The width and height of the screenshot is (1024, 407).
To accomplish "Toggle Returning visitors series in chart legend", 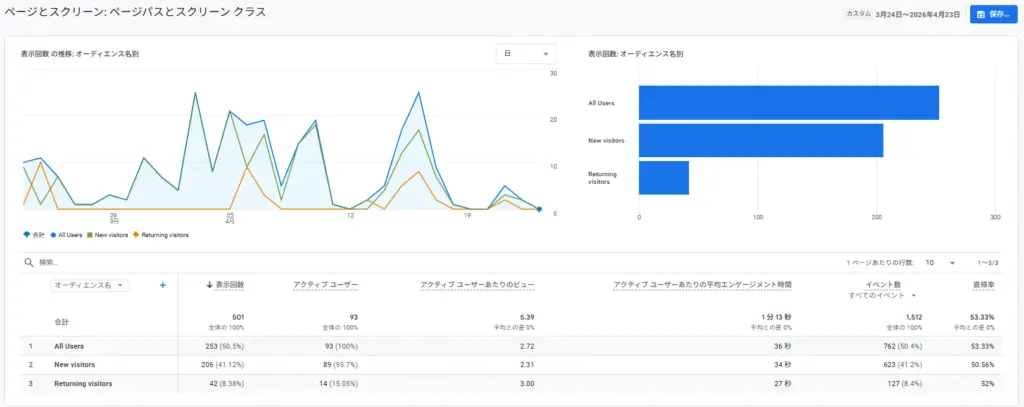I will (160, 235).
